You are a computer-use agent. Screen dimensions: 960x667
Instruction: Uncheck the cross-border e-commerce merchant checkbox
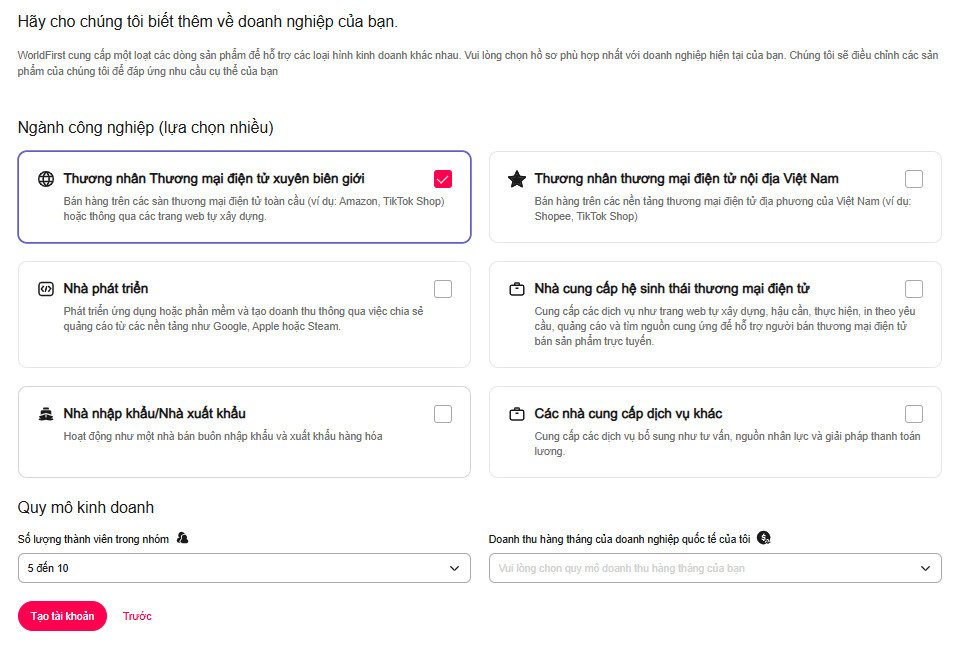(x=443, y=179)
